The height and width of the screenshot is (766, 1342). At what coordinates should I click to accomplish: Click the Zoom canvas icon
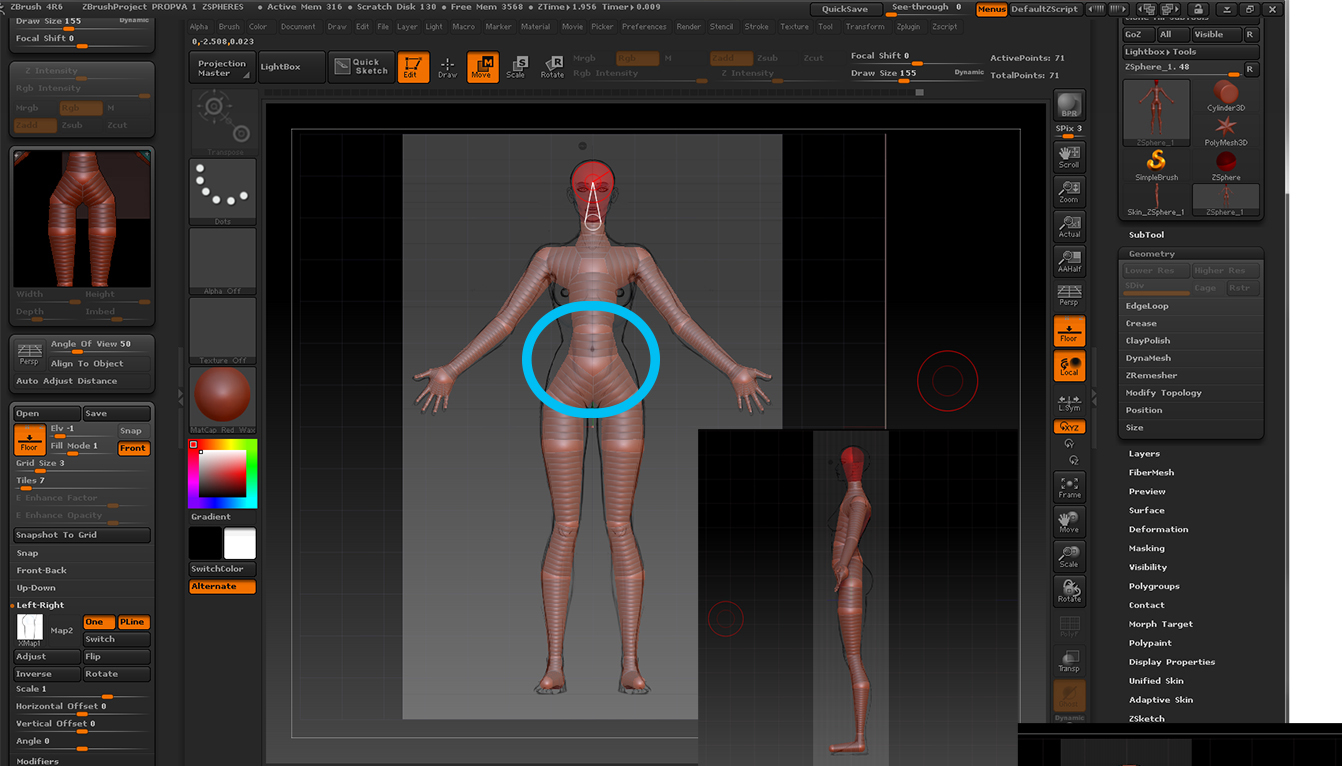tap(1069, 191)
